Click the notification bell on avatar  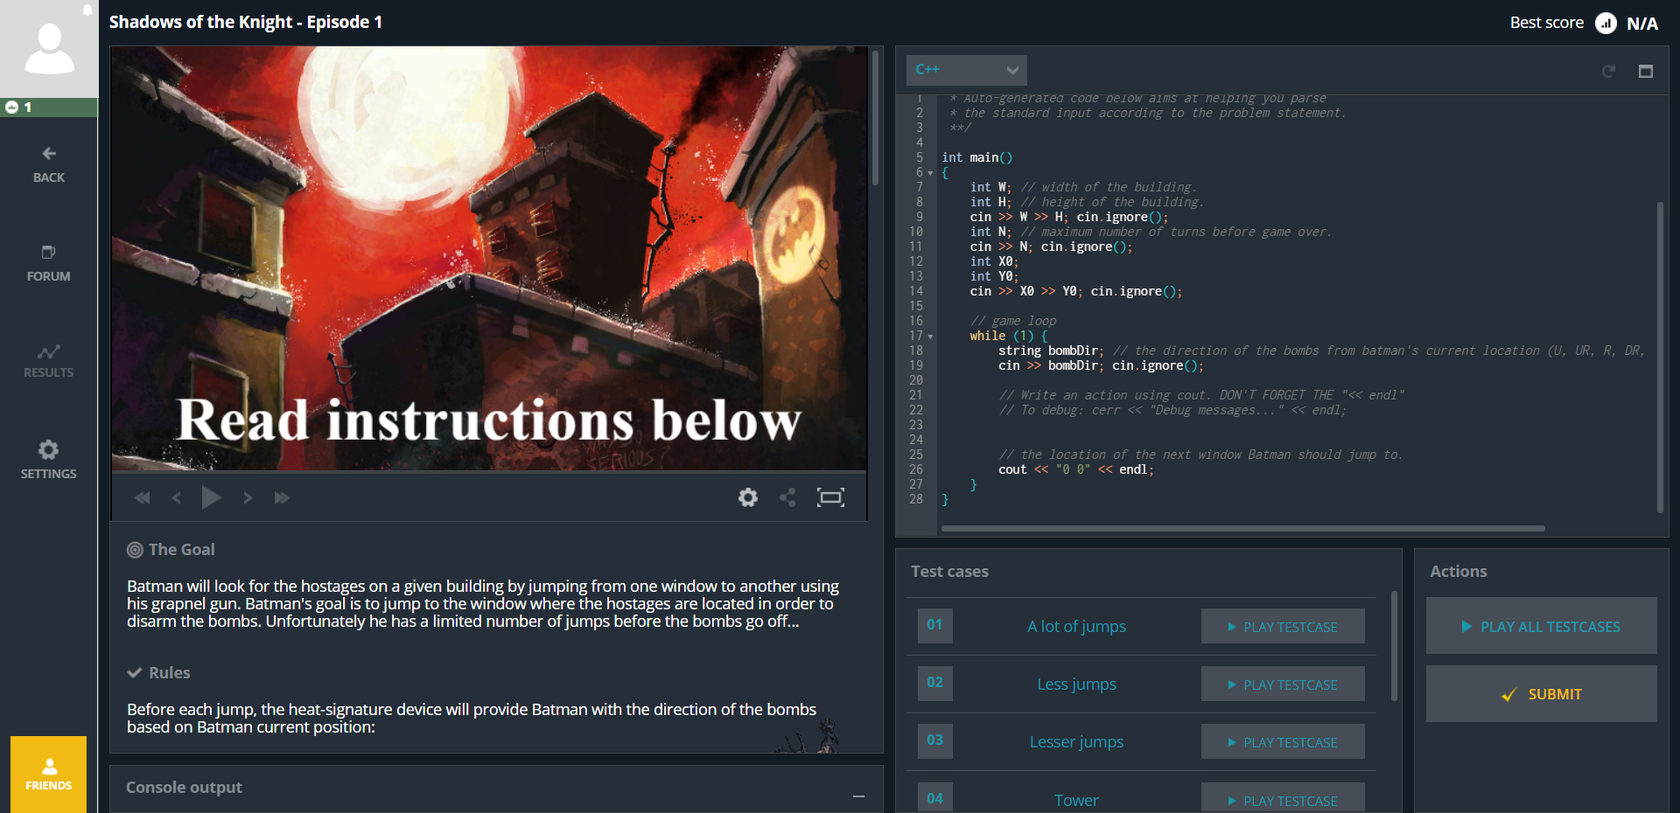point(87,10)
